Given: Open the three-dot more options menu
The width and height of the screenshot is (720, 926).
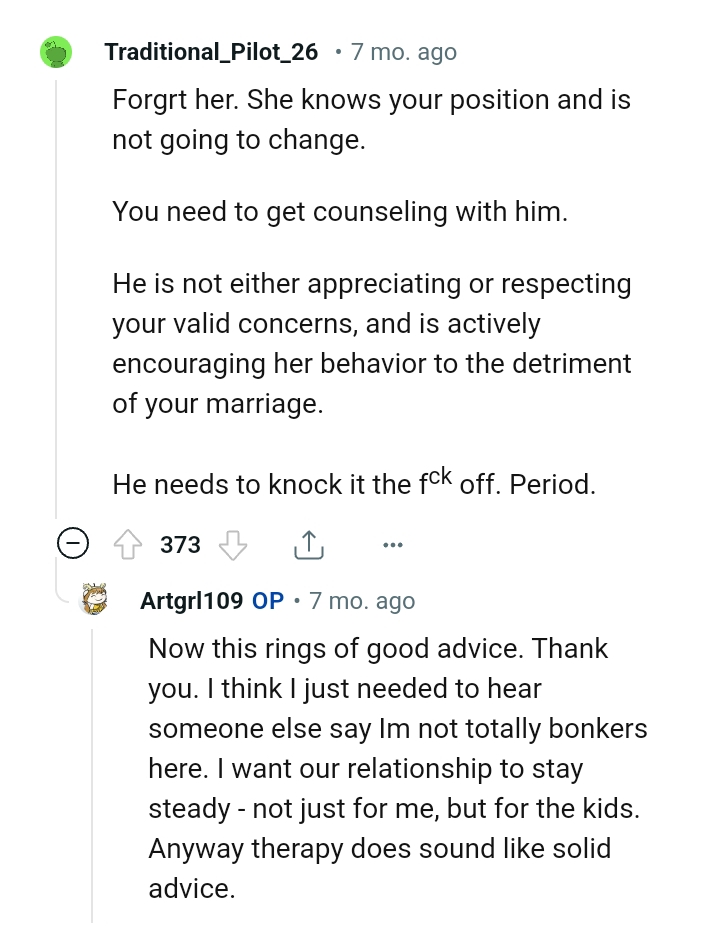Looking at the screenshot, I should click(392, 544).
